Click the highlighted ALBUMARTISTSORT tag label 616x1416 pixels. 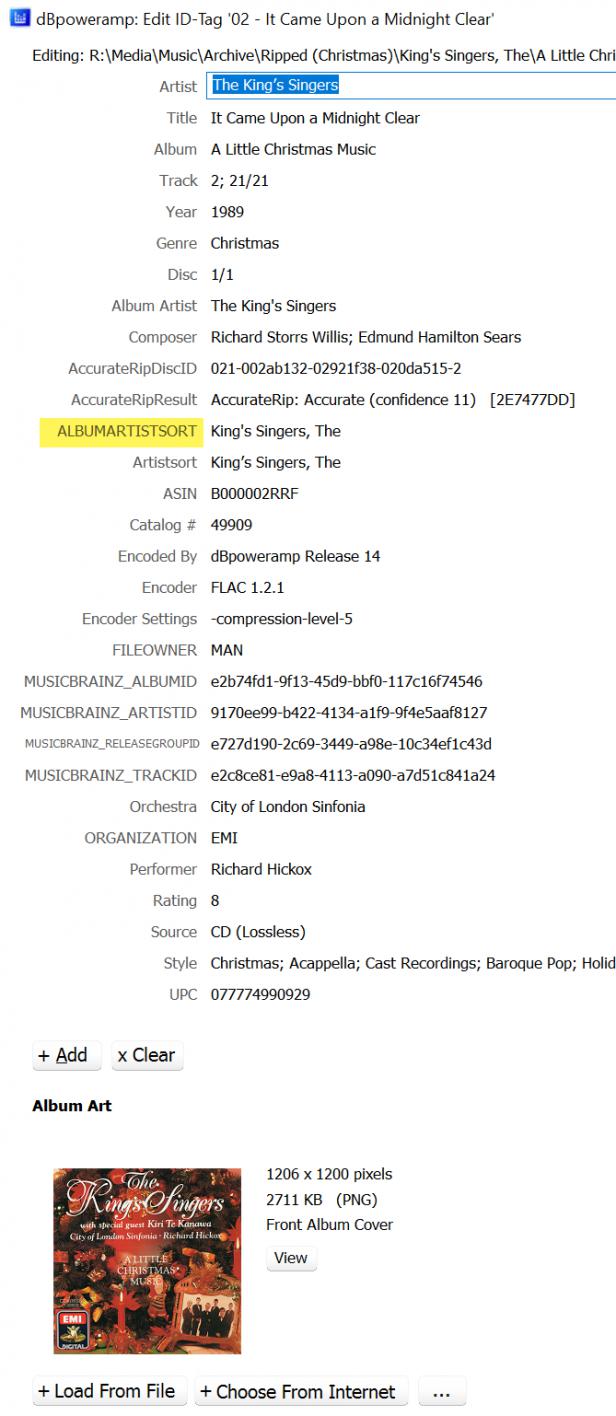pyautogui.click(x=126, y=431)
